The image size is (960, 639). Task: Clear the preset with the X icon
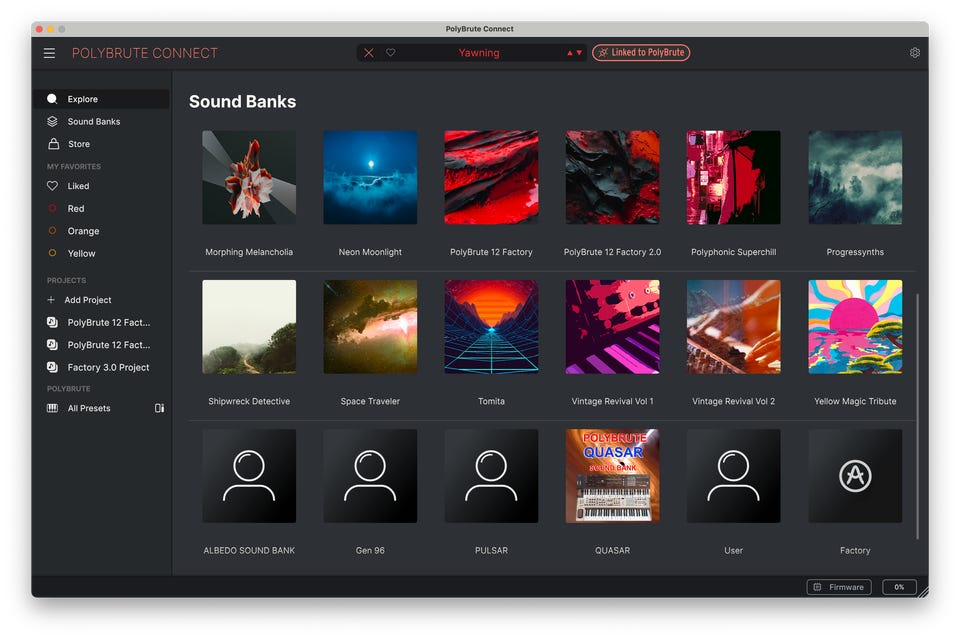tap(369, 53)
